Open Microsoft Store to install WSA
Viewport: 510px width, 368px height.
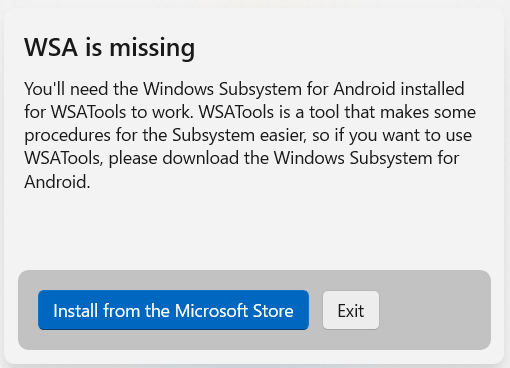click(173, 310)
